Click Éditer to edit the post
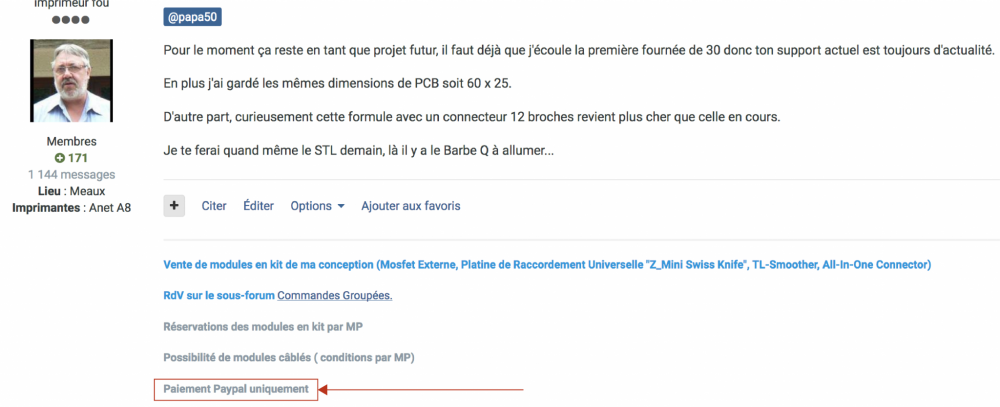The width and height of the screenshot is (1000, 407). [258, 206]
